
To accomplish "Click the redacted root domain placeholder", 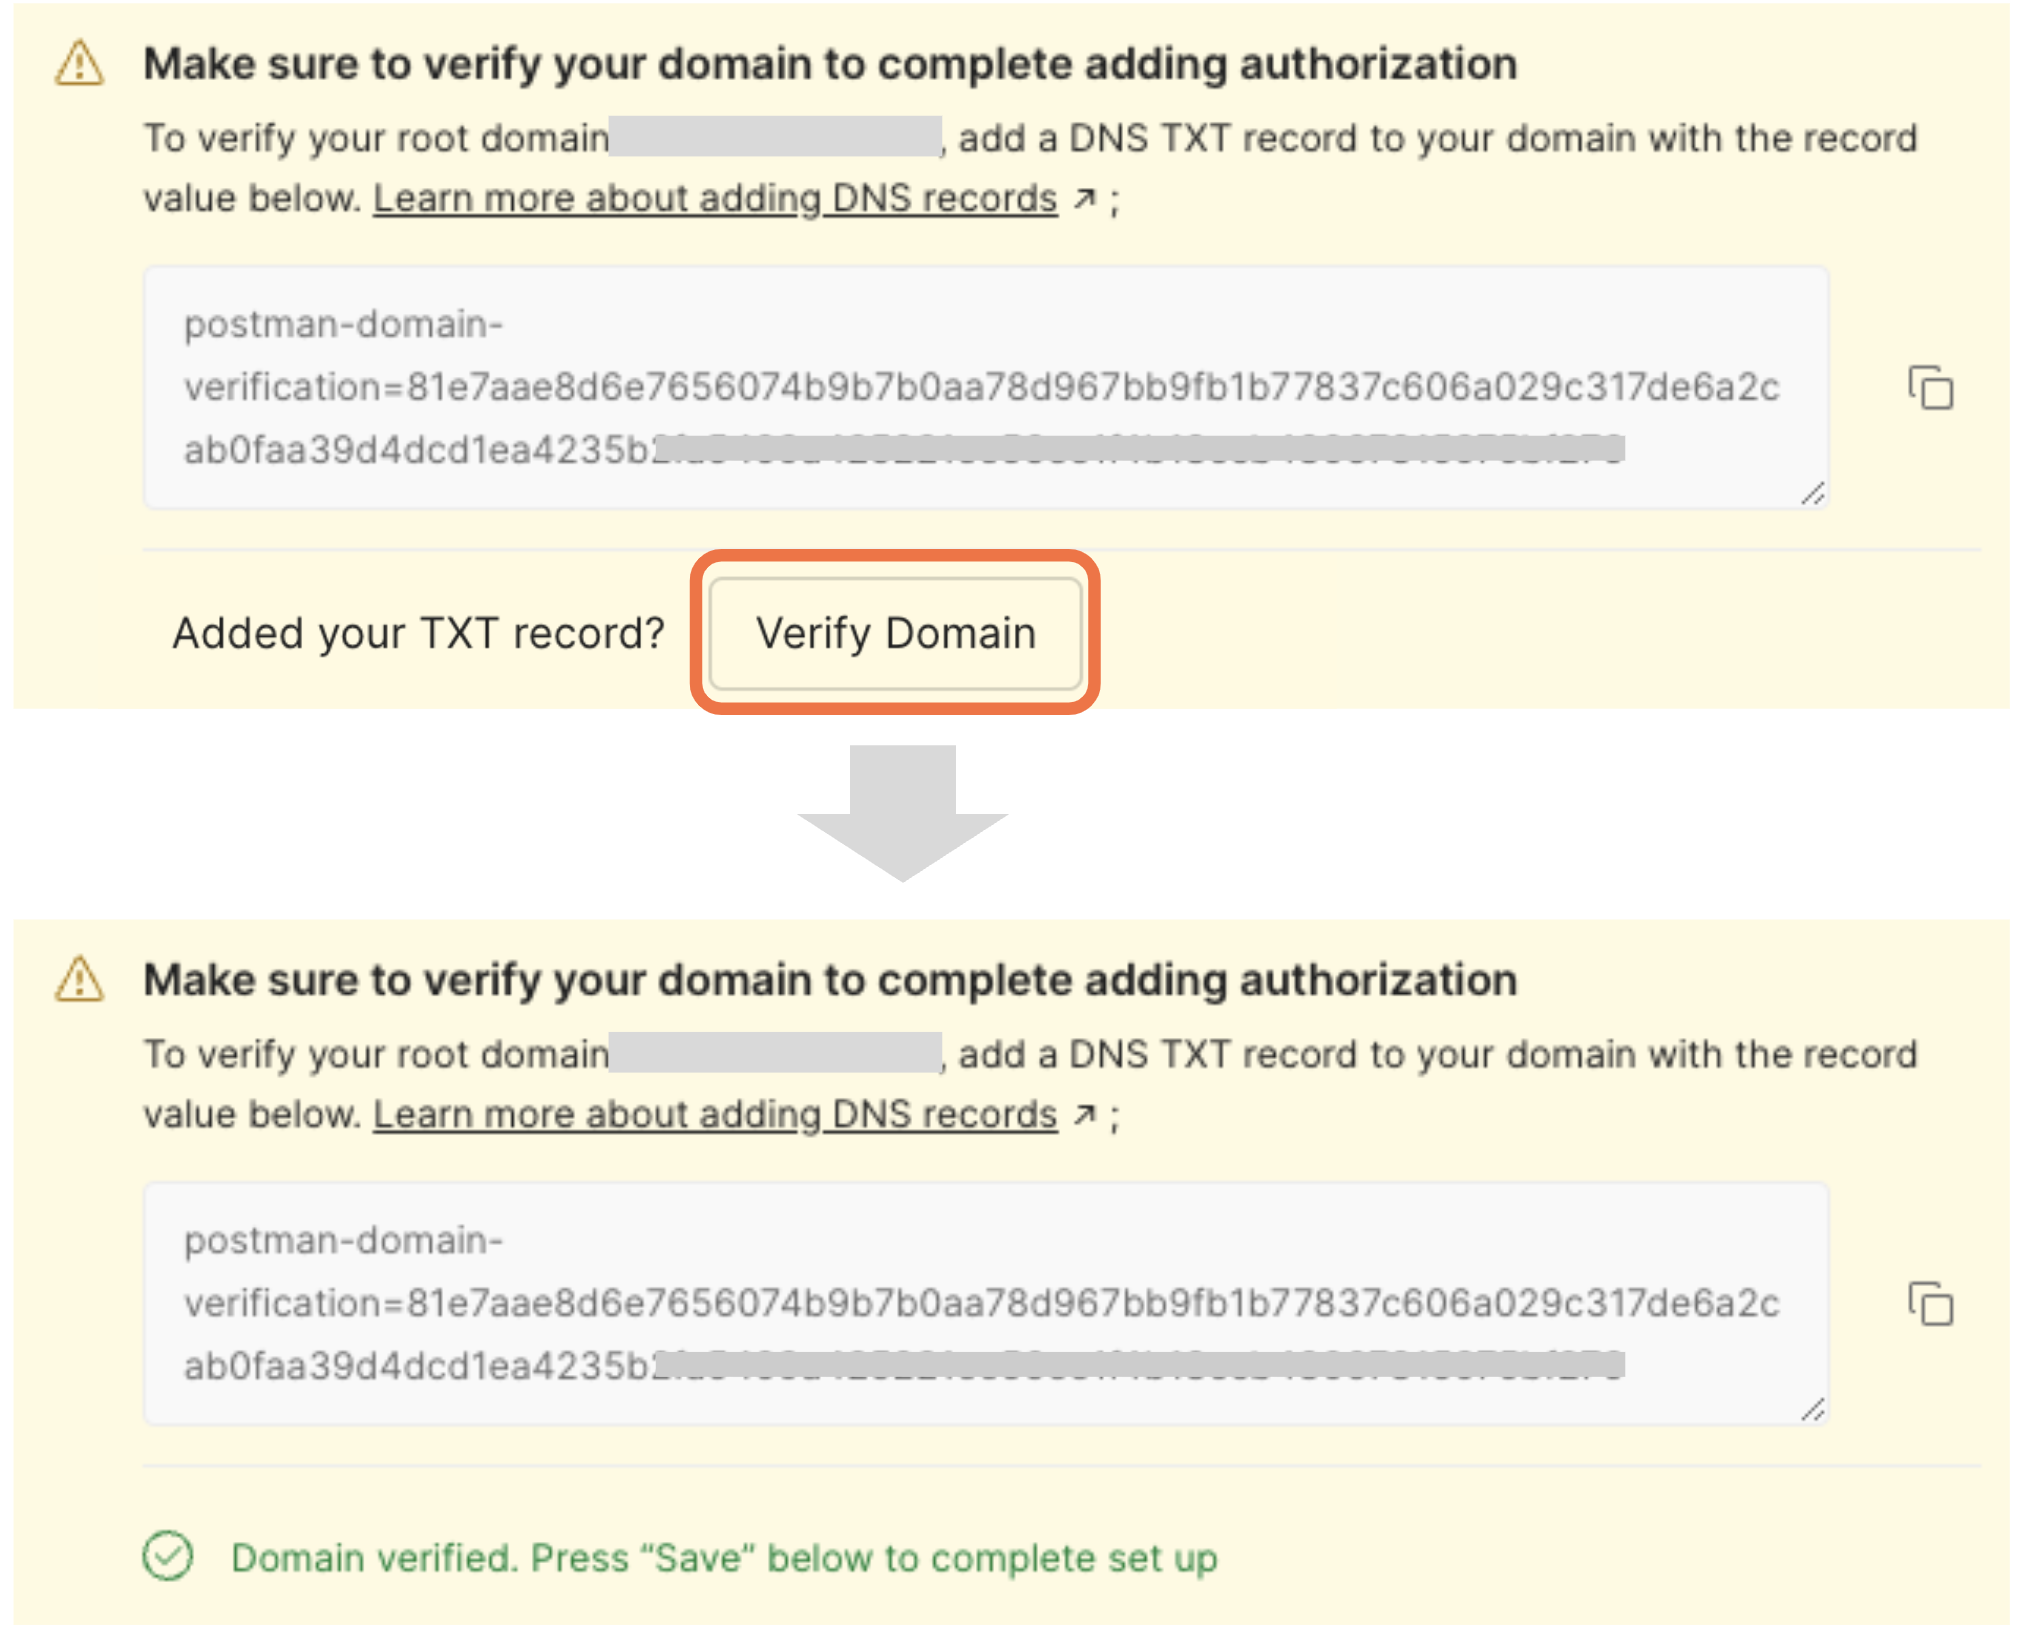I will 777,137.
